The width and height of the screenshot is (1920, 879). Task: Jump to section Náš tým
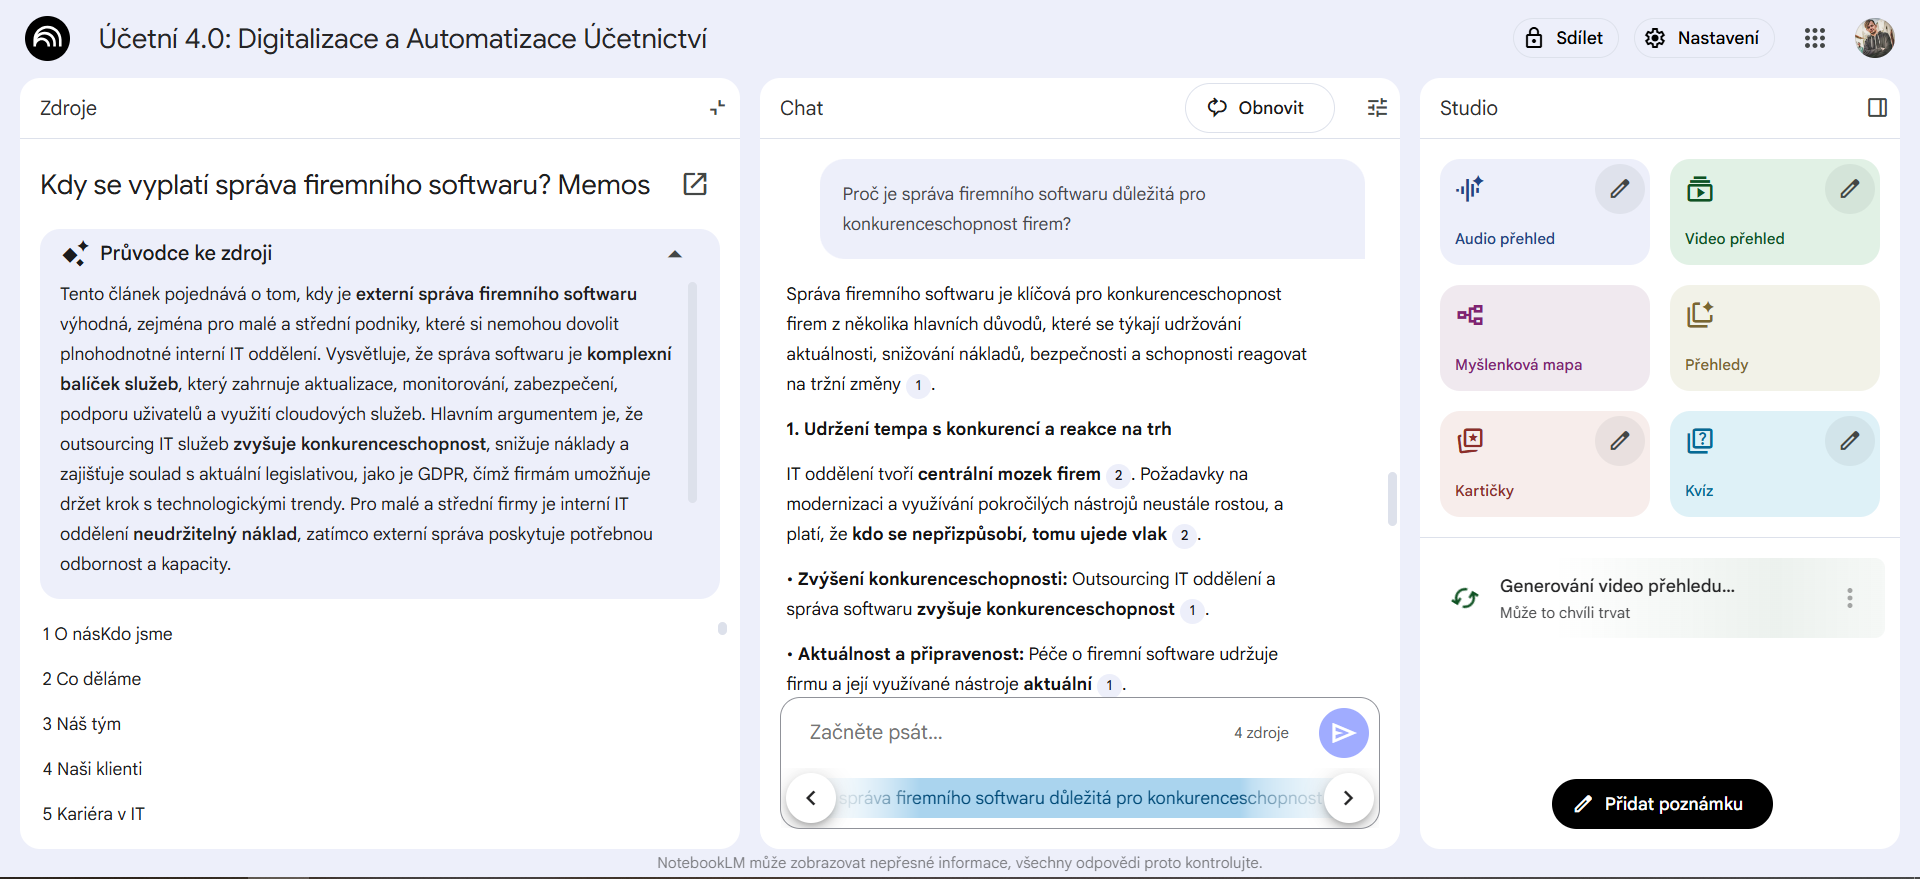point(81,724)
